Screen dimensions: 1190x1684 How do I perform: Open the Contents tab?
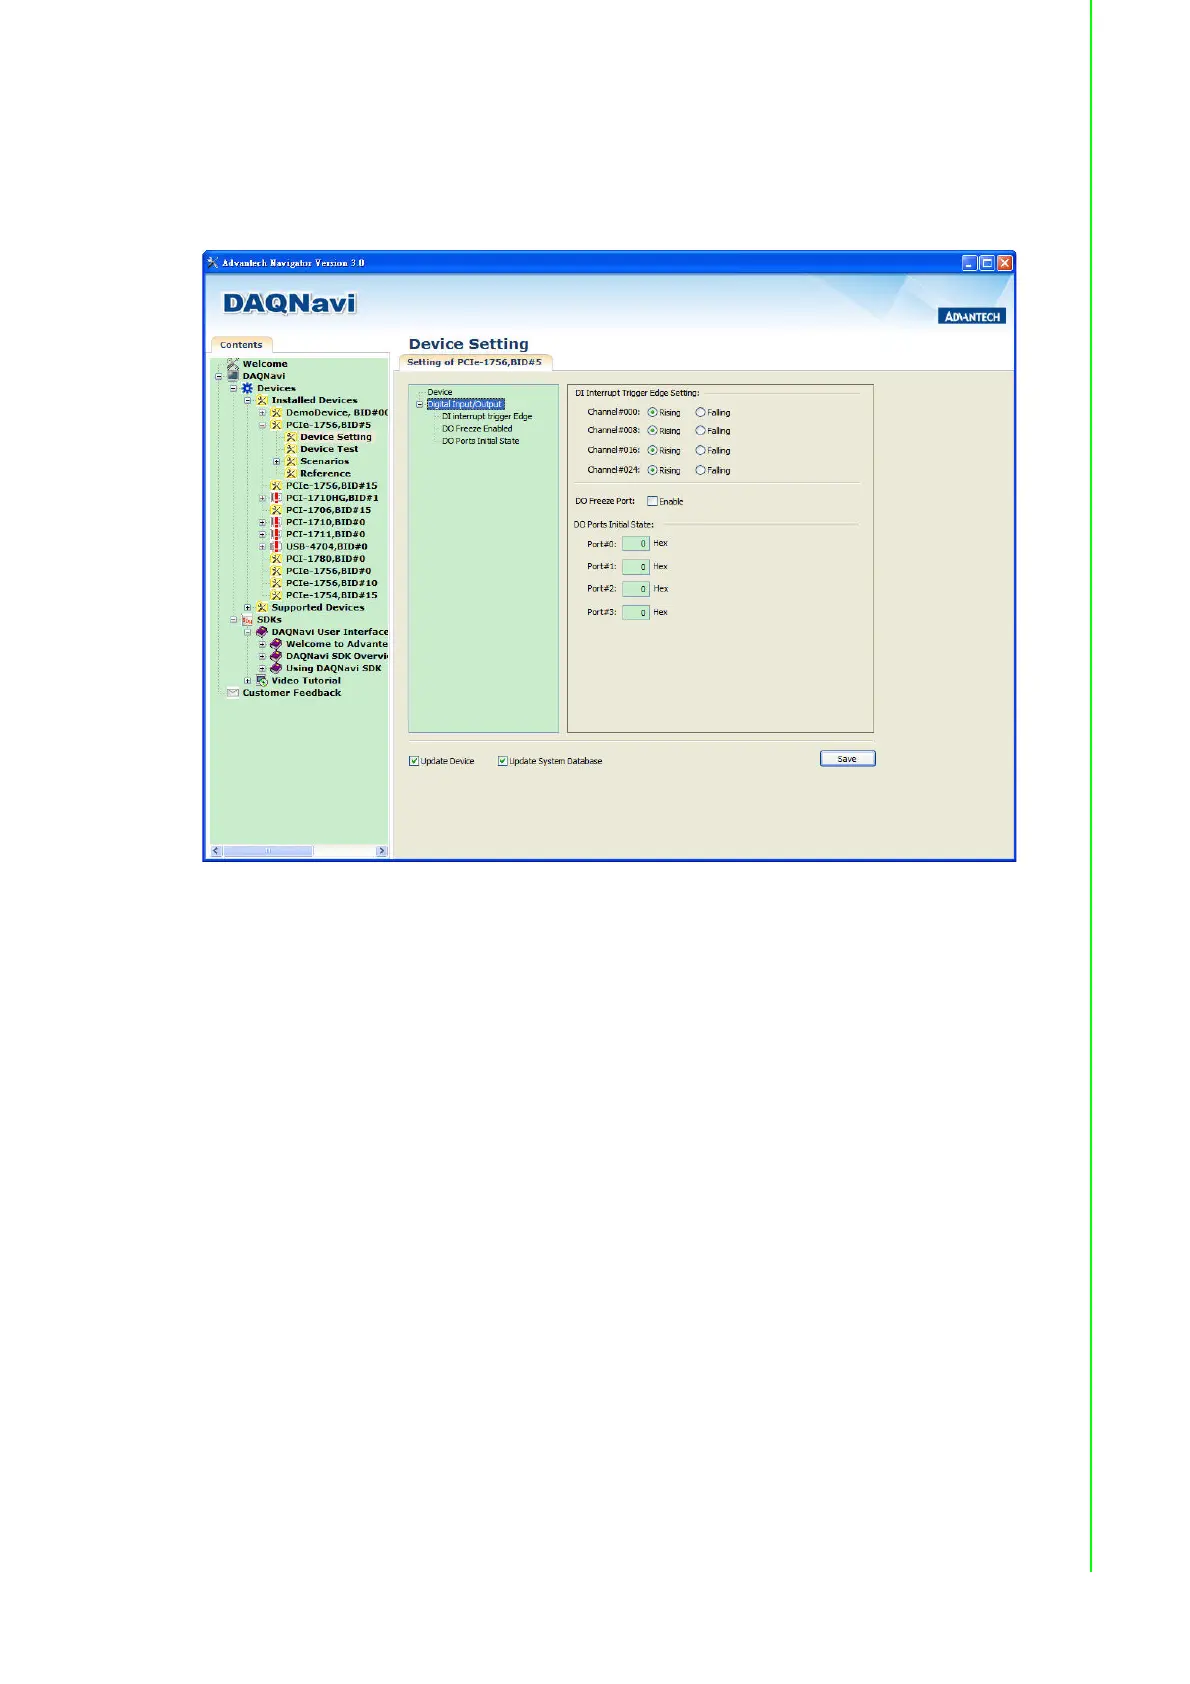click(x=241, y=345)
